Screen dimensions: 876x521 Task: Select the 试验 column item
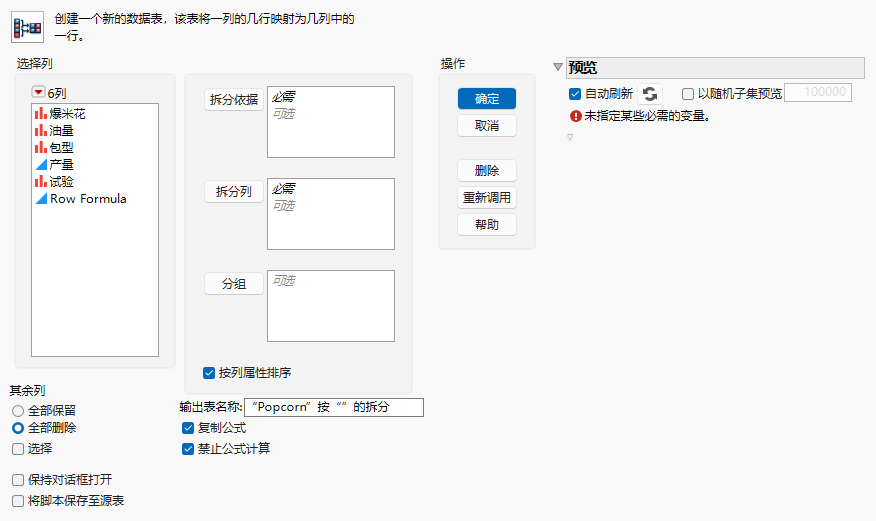pos(54,181)
